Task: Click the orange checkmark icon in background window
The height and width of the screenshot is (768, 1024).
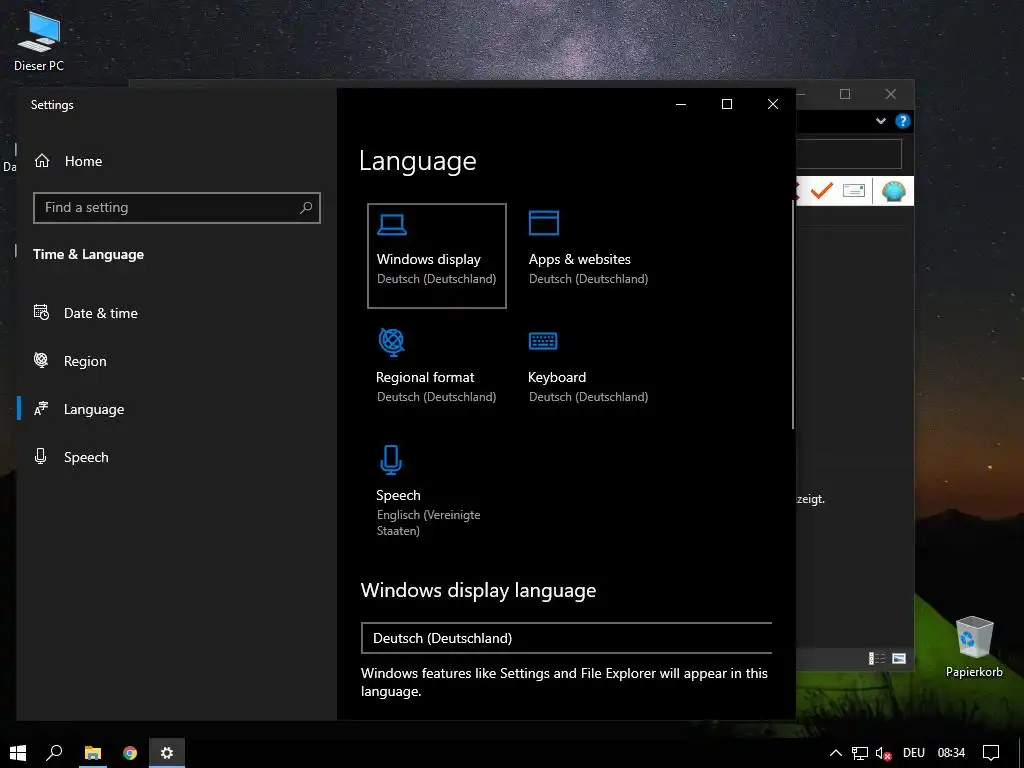Action: [822, 191]
